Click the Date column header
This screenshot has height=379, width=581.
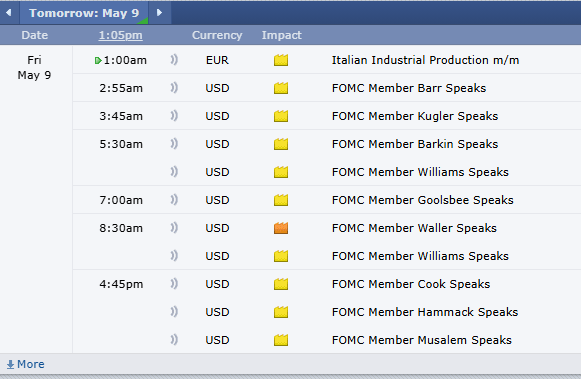(x=34, y=35)
